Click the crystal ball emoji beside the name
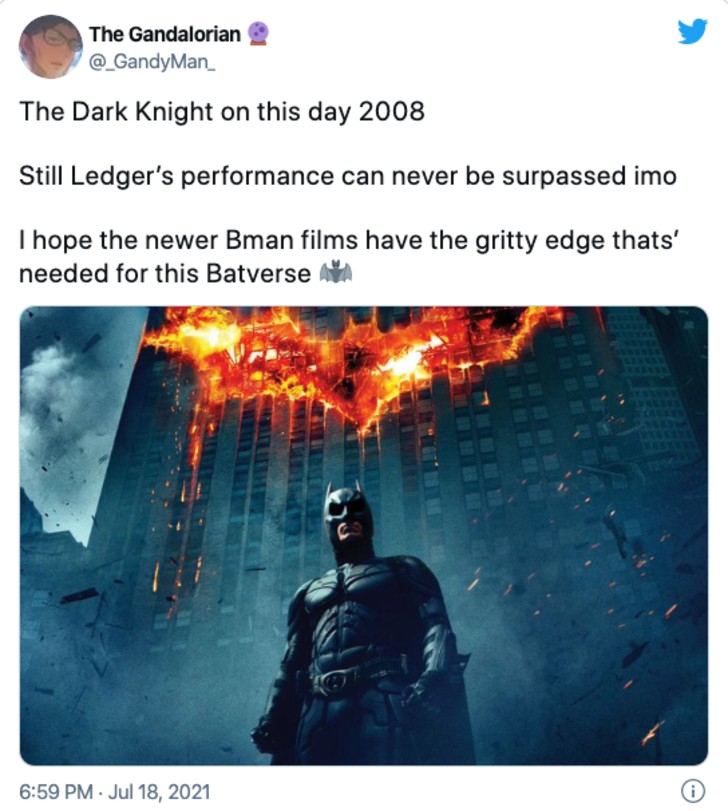This screenshot has height=811, width=728. click(259, 34)
